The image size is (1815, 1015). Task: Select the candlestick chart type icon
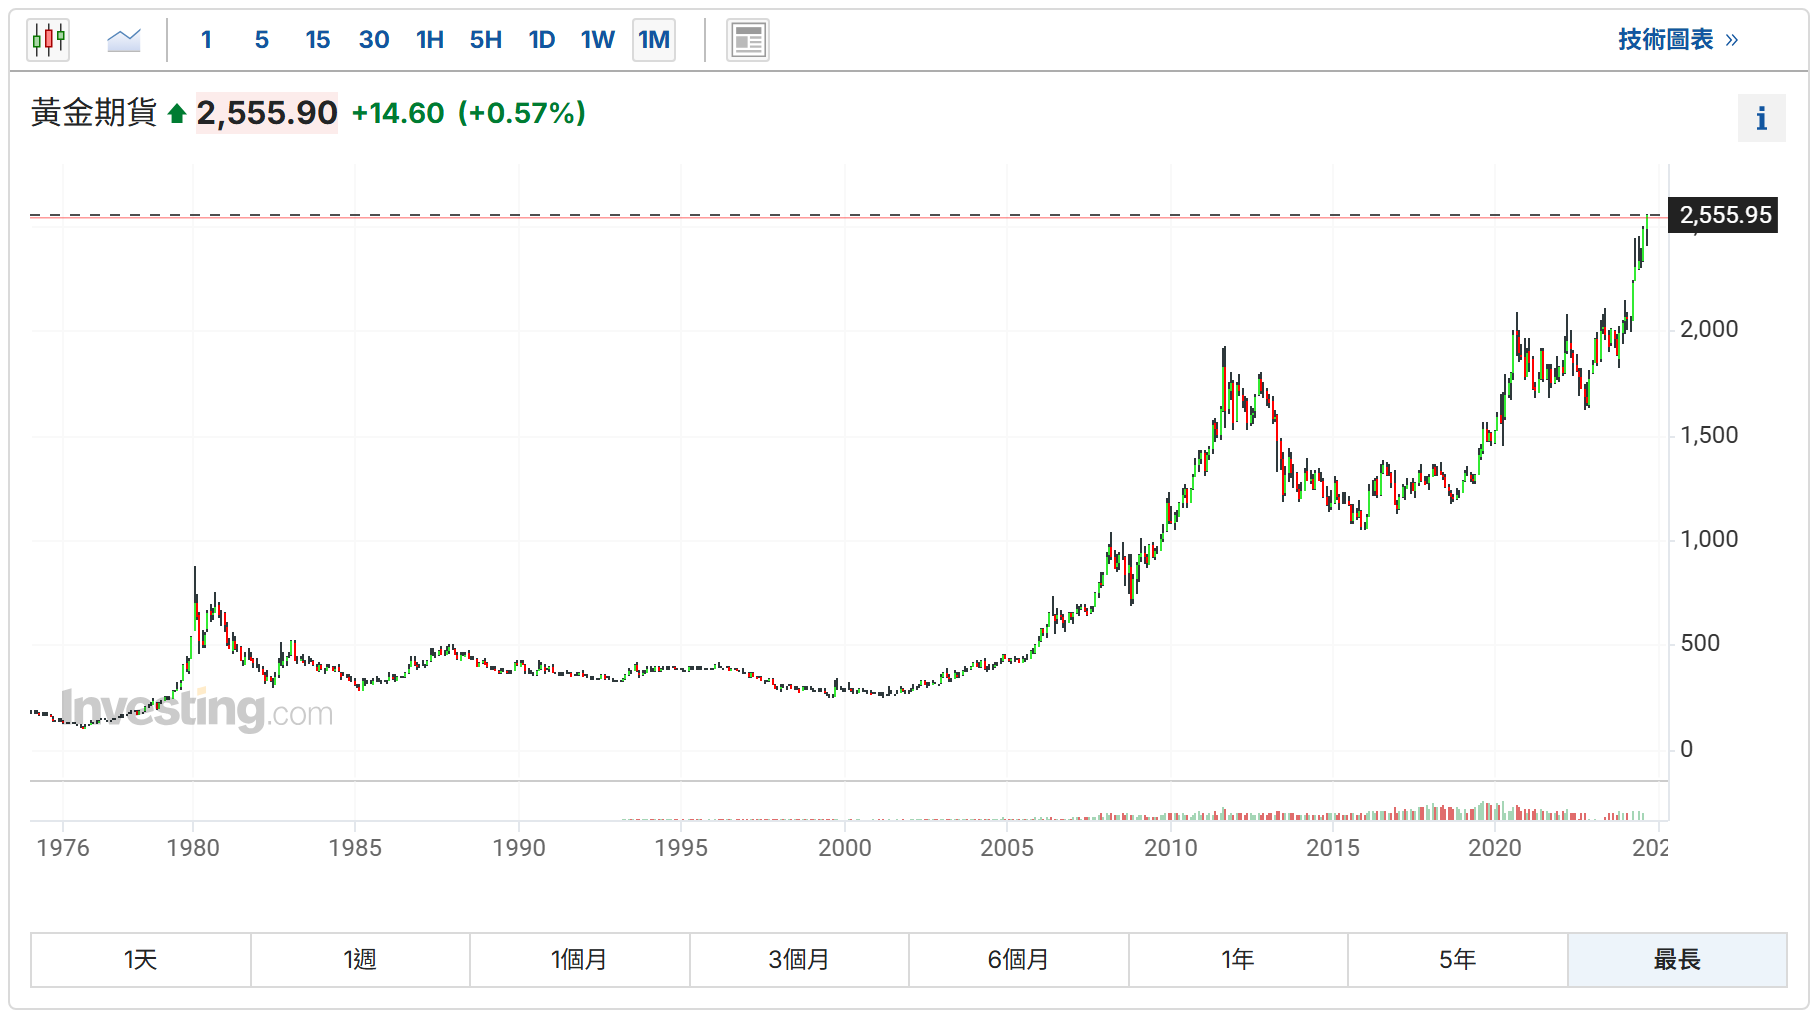[48, 40]
